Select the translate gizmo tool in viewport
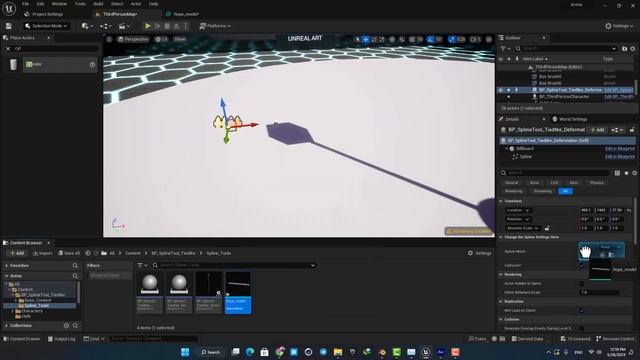The height and width of the screenshot is (360, 640). [x=366, y=39]
